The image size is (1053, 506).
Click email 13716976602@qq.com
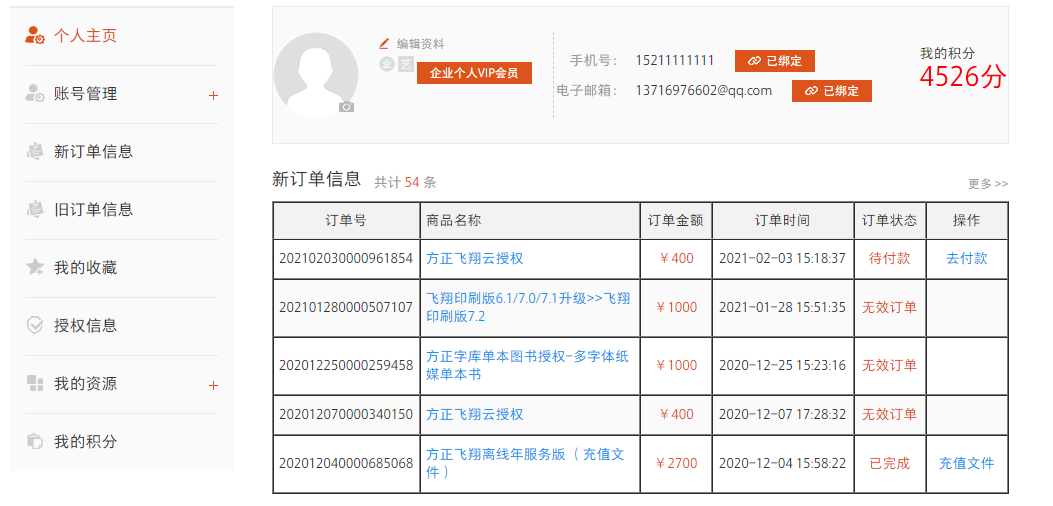(x=704, y=90)
